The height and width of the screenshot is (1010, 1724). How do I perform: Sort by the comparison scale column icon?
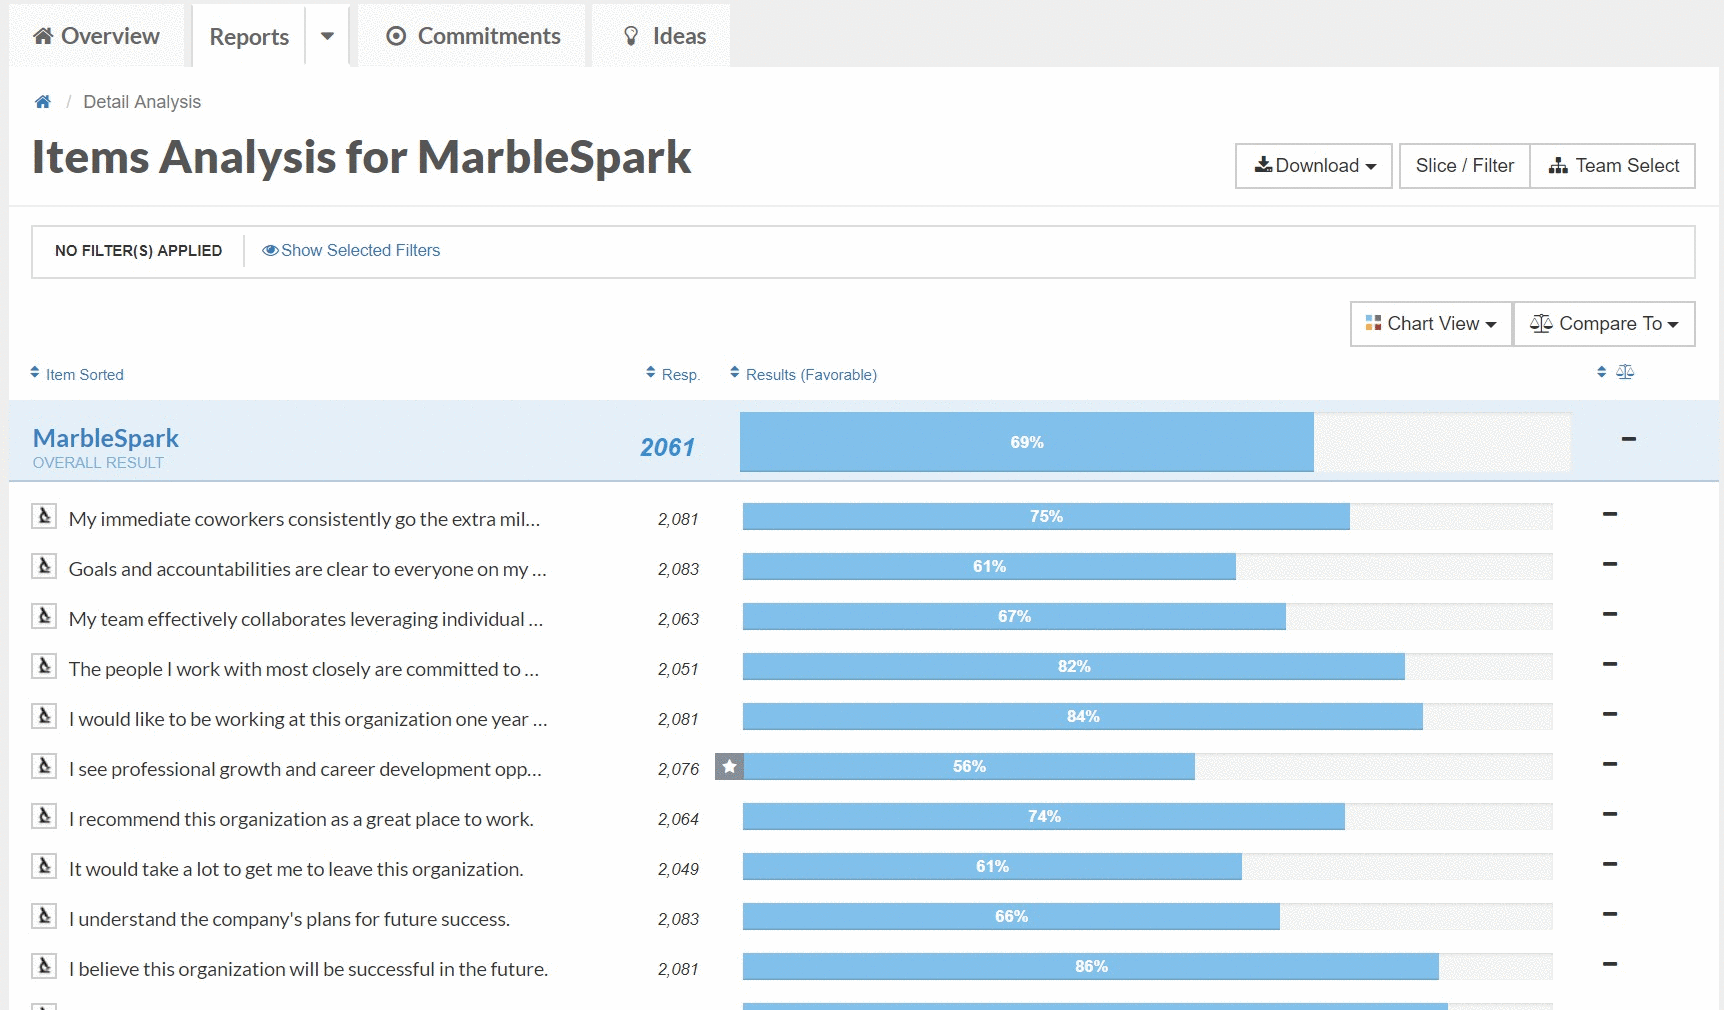[x=1625, y=372]
